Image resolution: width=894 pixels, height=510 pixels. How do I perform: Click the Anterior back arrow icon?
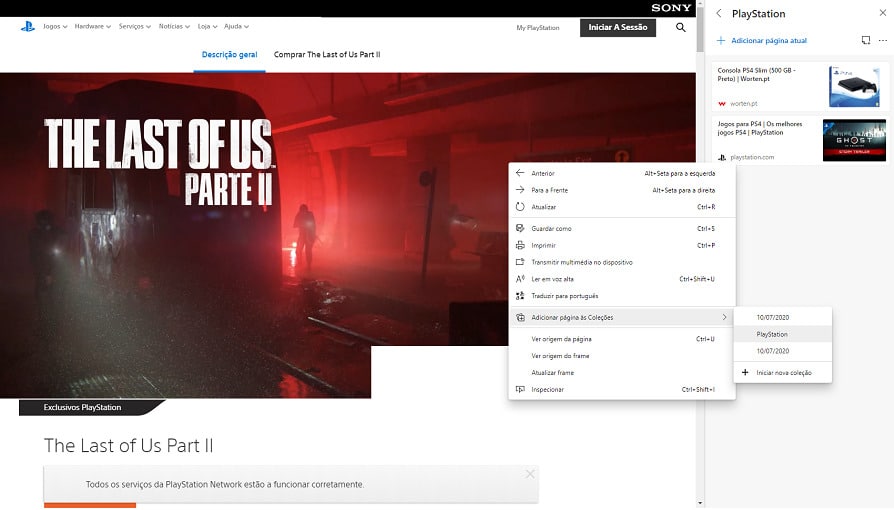point(519,173)
